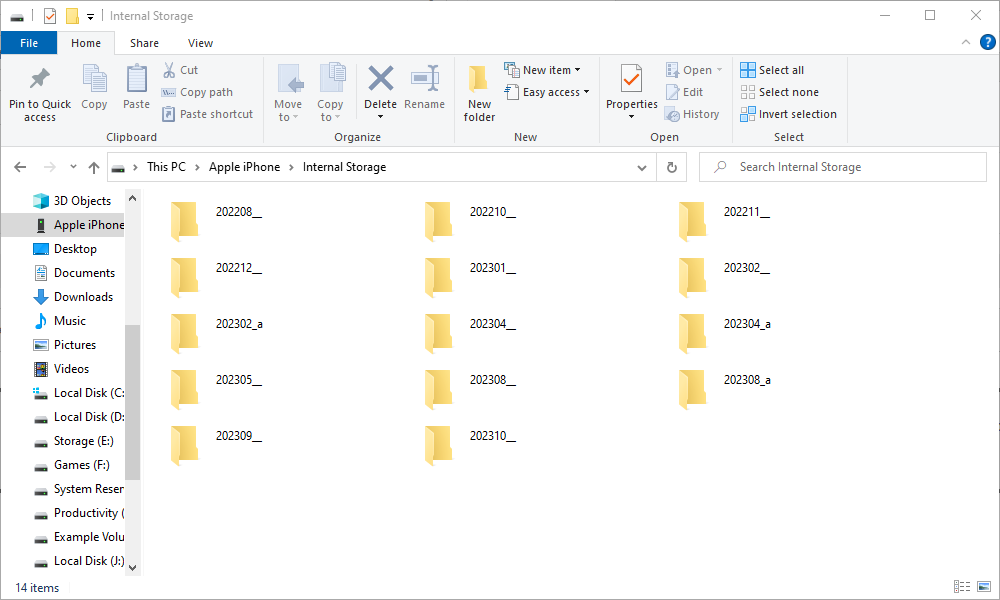The image size is (1000, 600).
Task: Open the Copy to command
Action: [x=330, y=93]
